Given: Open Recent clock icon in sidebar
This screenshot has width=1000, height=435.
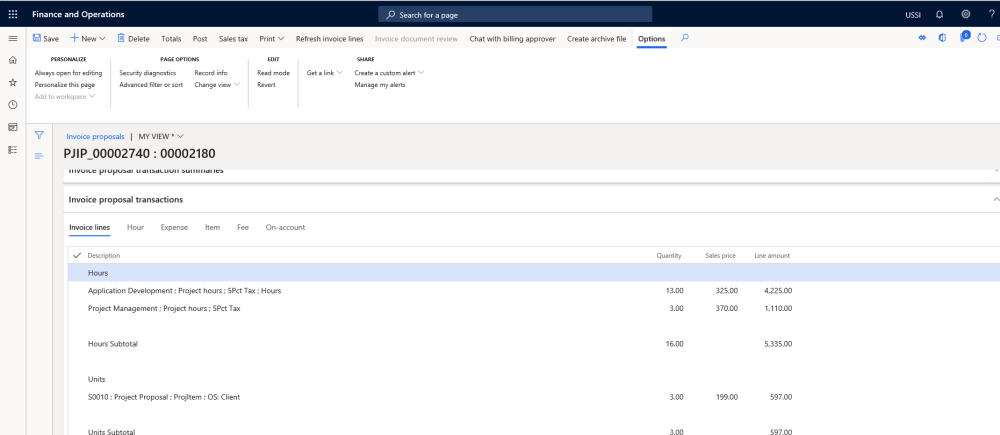Looking at the screenshot, I should pos(12,105).
